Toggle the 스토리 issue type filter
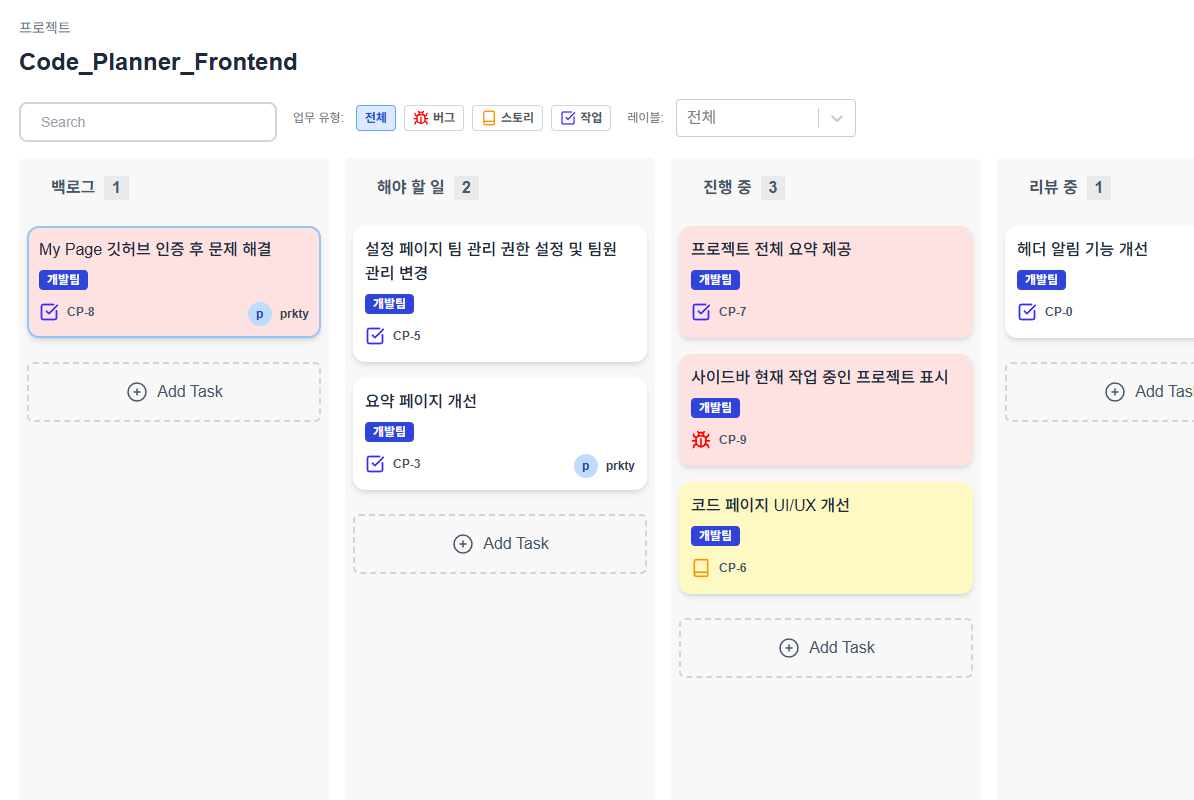The height and width of the screenshot is (800, 1194). click(507, 118)
